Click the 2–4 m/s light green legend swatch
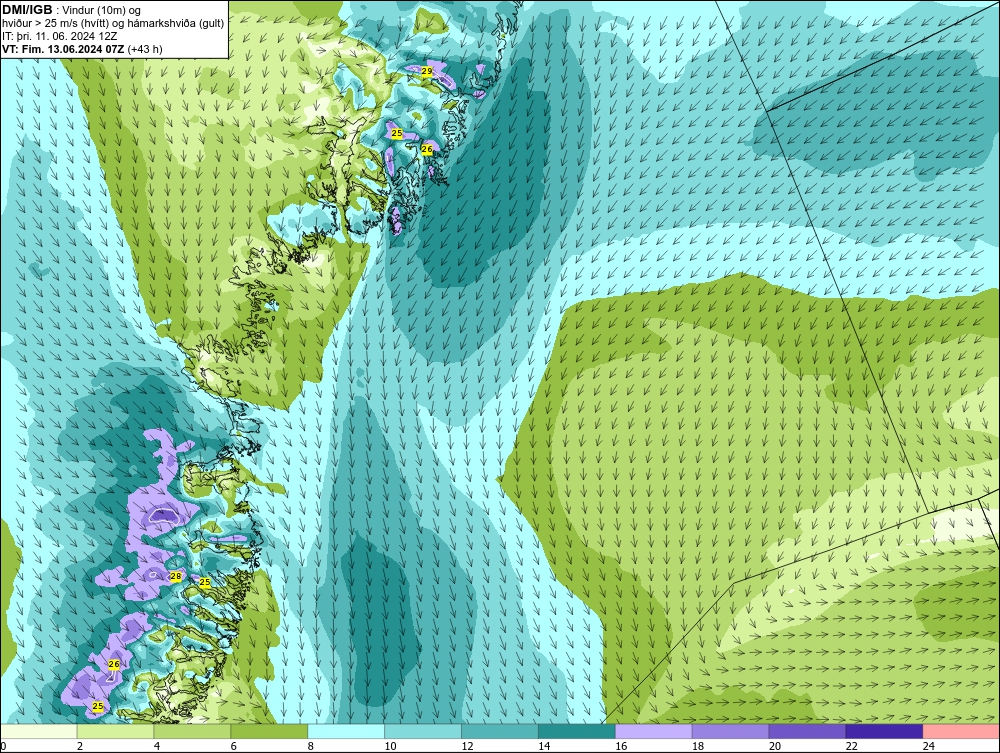 115,731
